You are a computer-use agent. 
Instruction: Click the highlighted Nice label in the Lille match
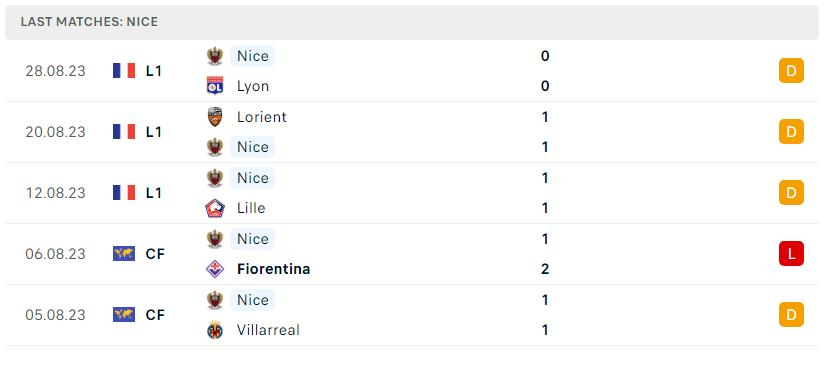pos(252,178)
